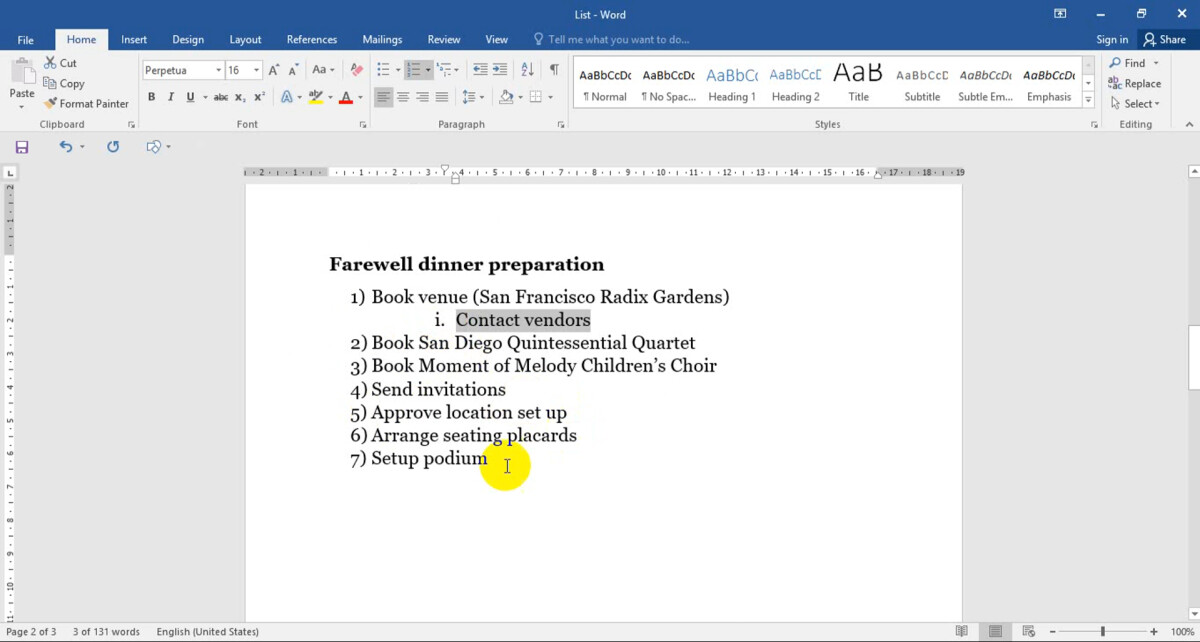Open the font name dropdown showing Perpetua

(x=218, y=70)
